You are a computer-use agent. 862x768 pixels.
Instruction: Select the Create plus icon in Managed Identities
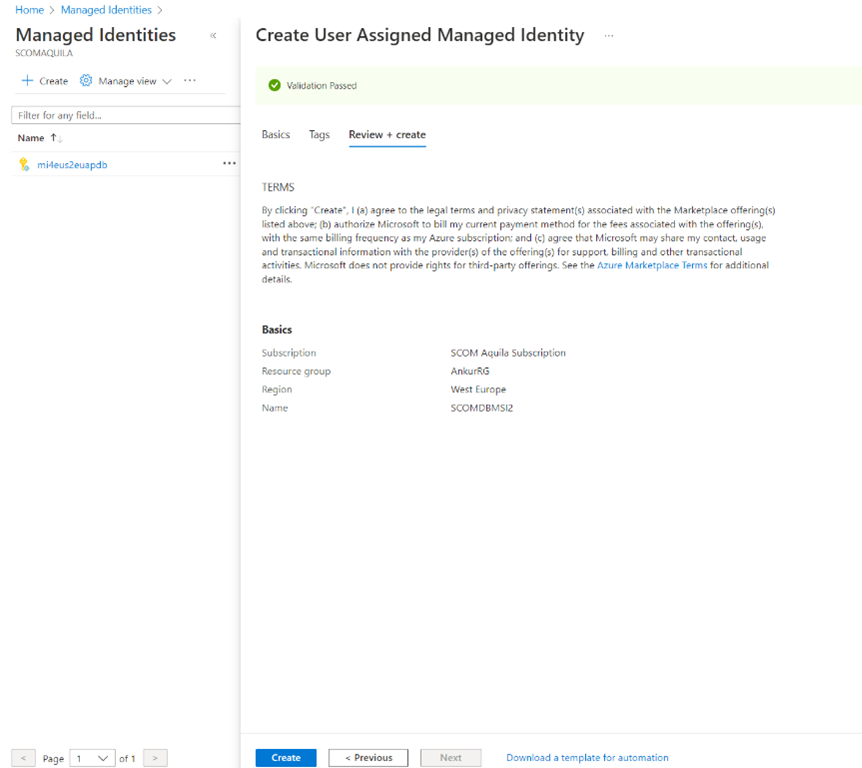click(25, 81)
